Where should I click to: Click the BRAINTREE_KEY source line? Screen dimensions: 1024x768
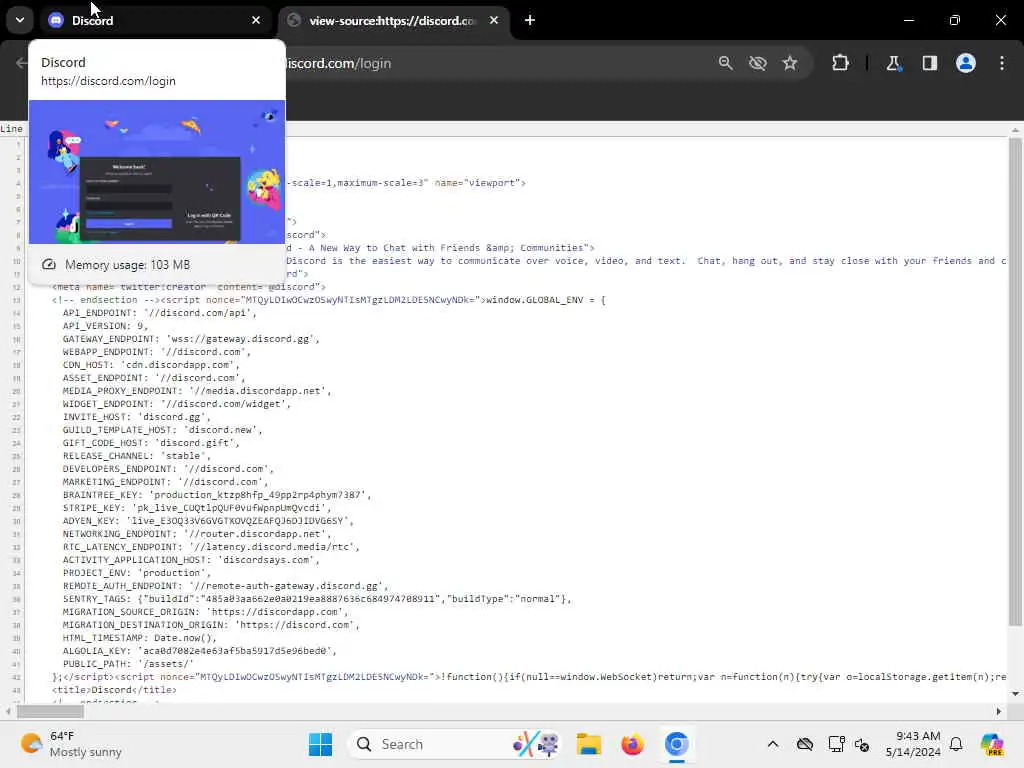click(217, 494)
